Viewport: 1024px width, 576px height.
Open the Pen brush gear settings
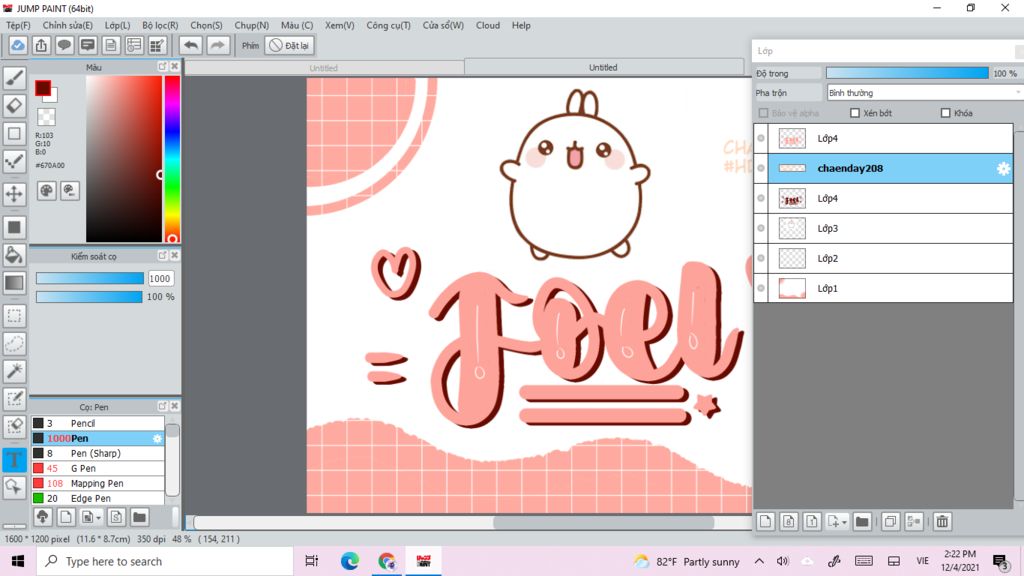[x=157, y=438]
